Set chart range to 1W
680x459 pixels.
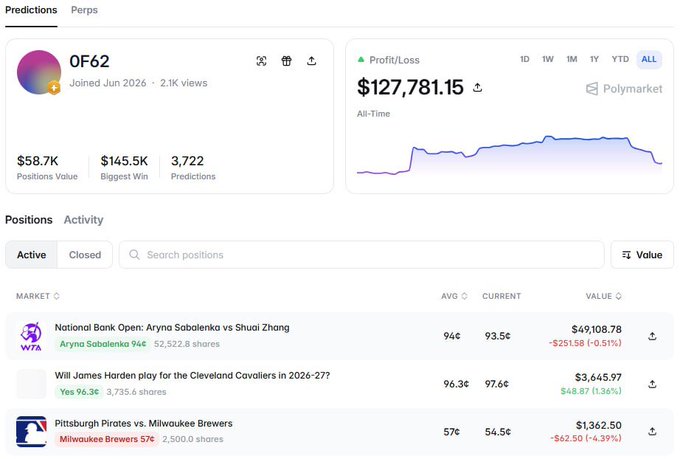tap(548, 59)
